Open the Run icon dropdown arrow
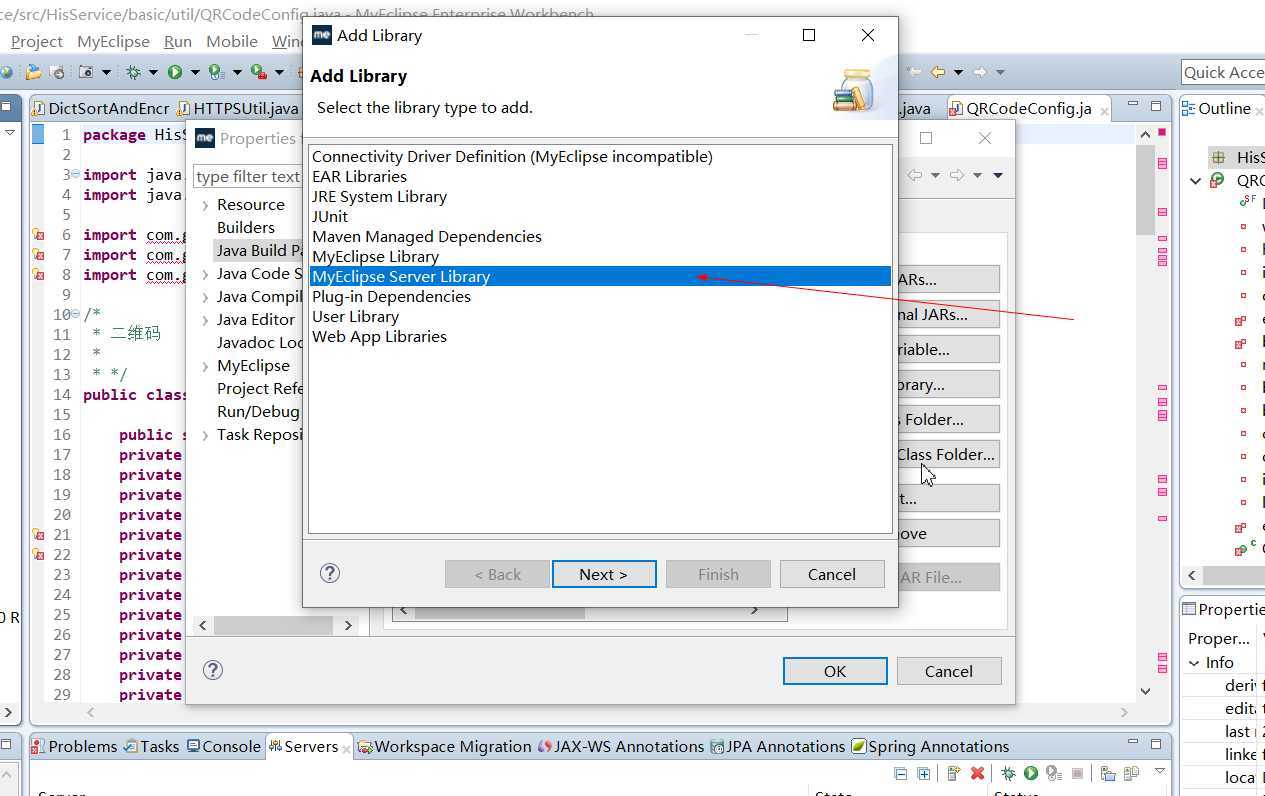This screenshot has width=1265, height=796. (195, 72)
